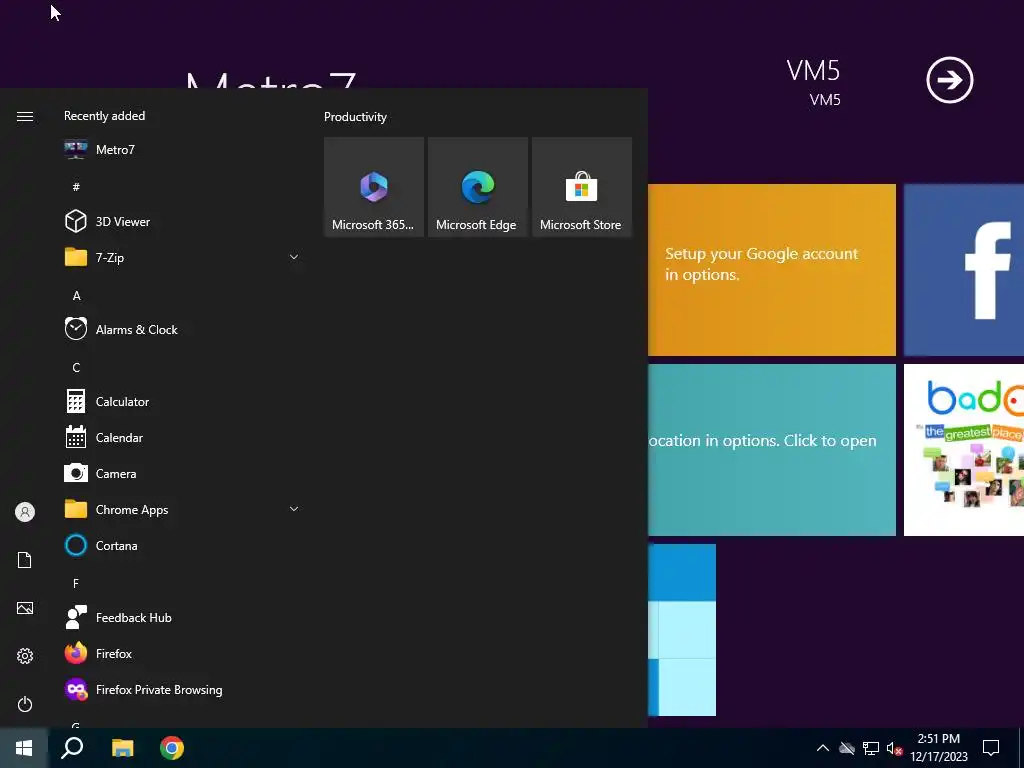The width and height of the screenshot is (1024, 768).
Task: Open Power options in Start
Action: (25, 704)
